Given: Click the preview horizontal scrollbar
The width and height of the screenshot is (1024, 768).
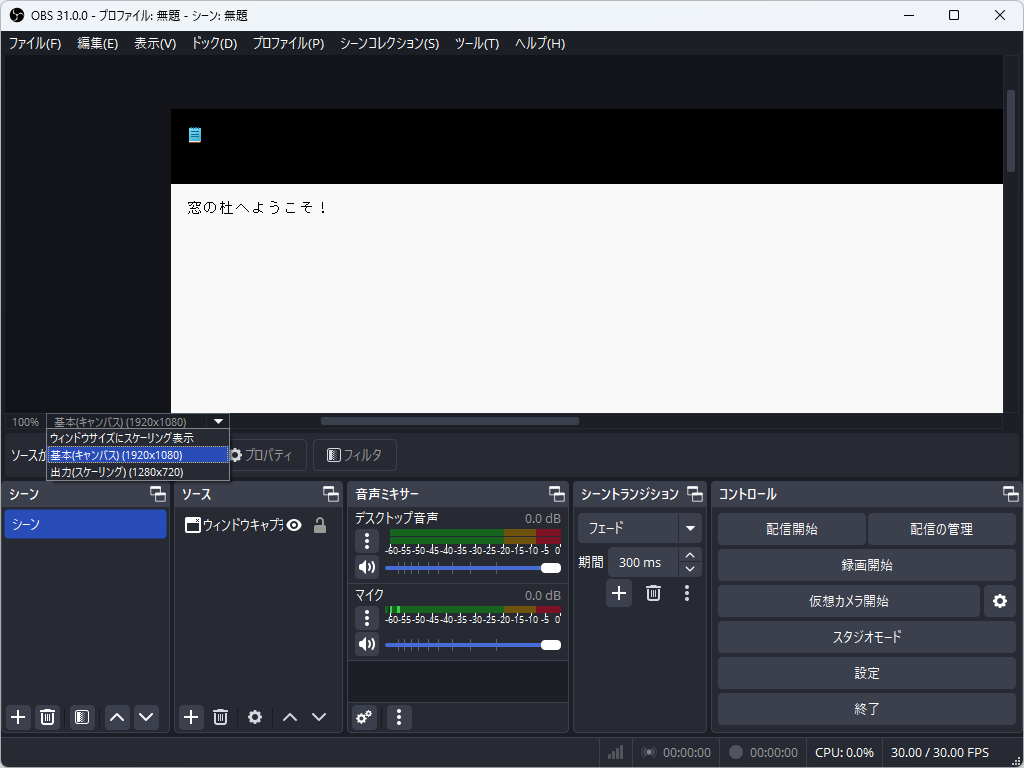Looking at the screenshot, I should point(449,421).
